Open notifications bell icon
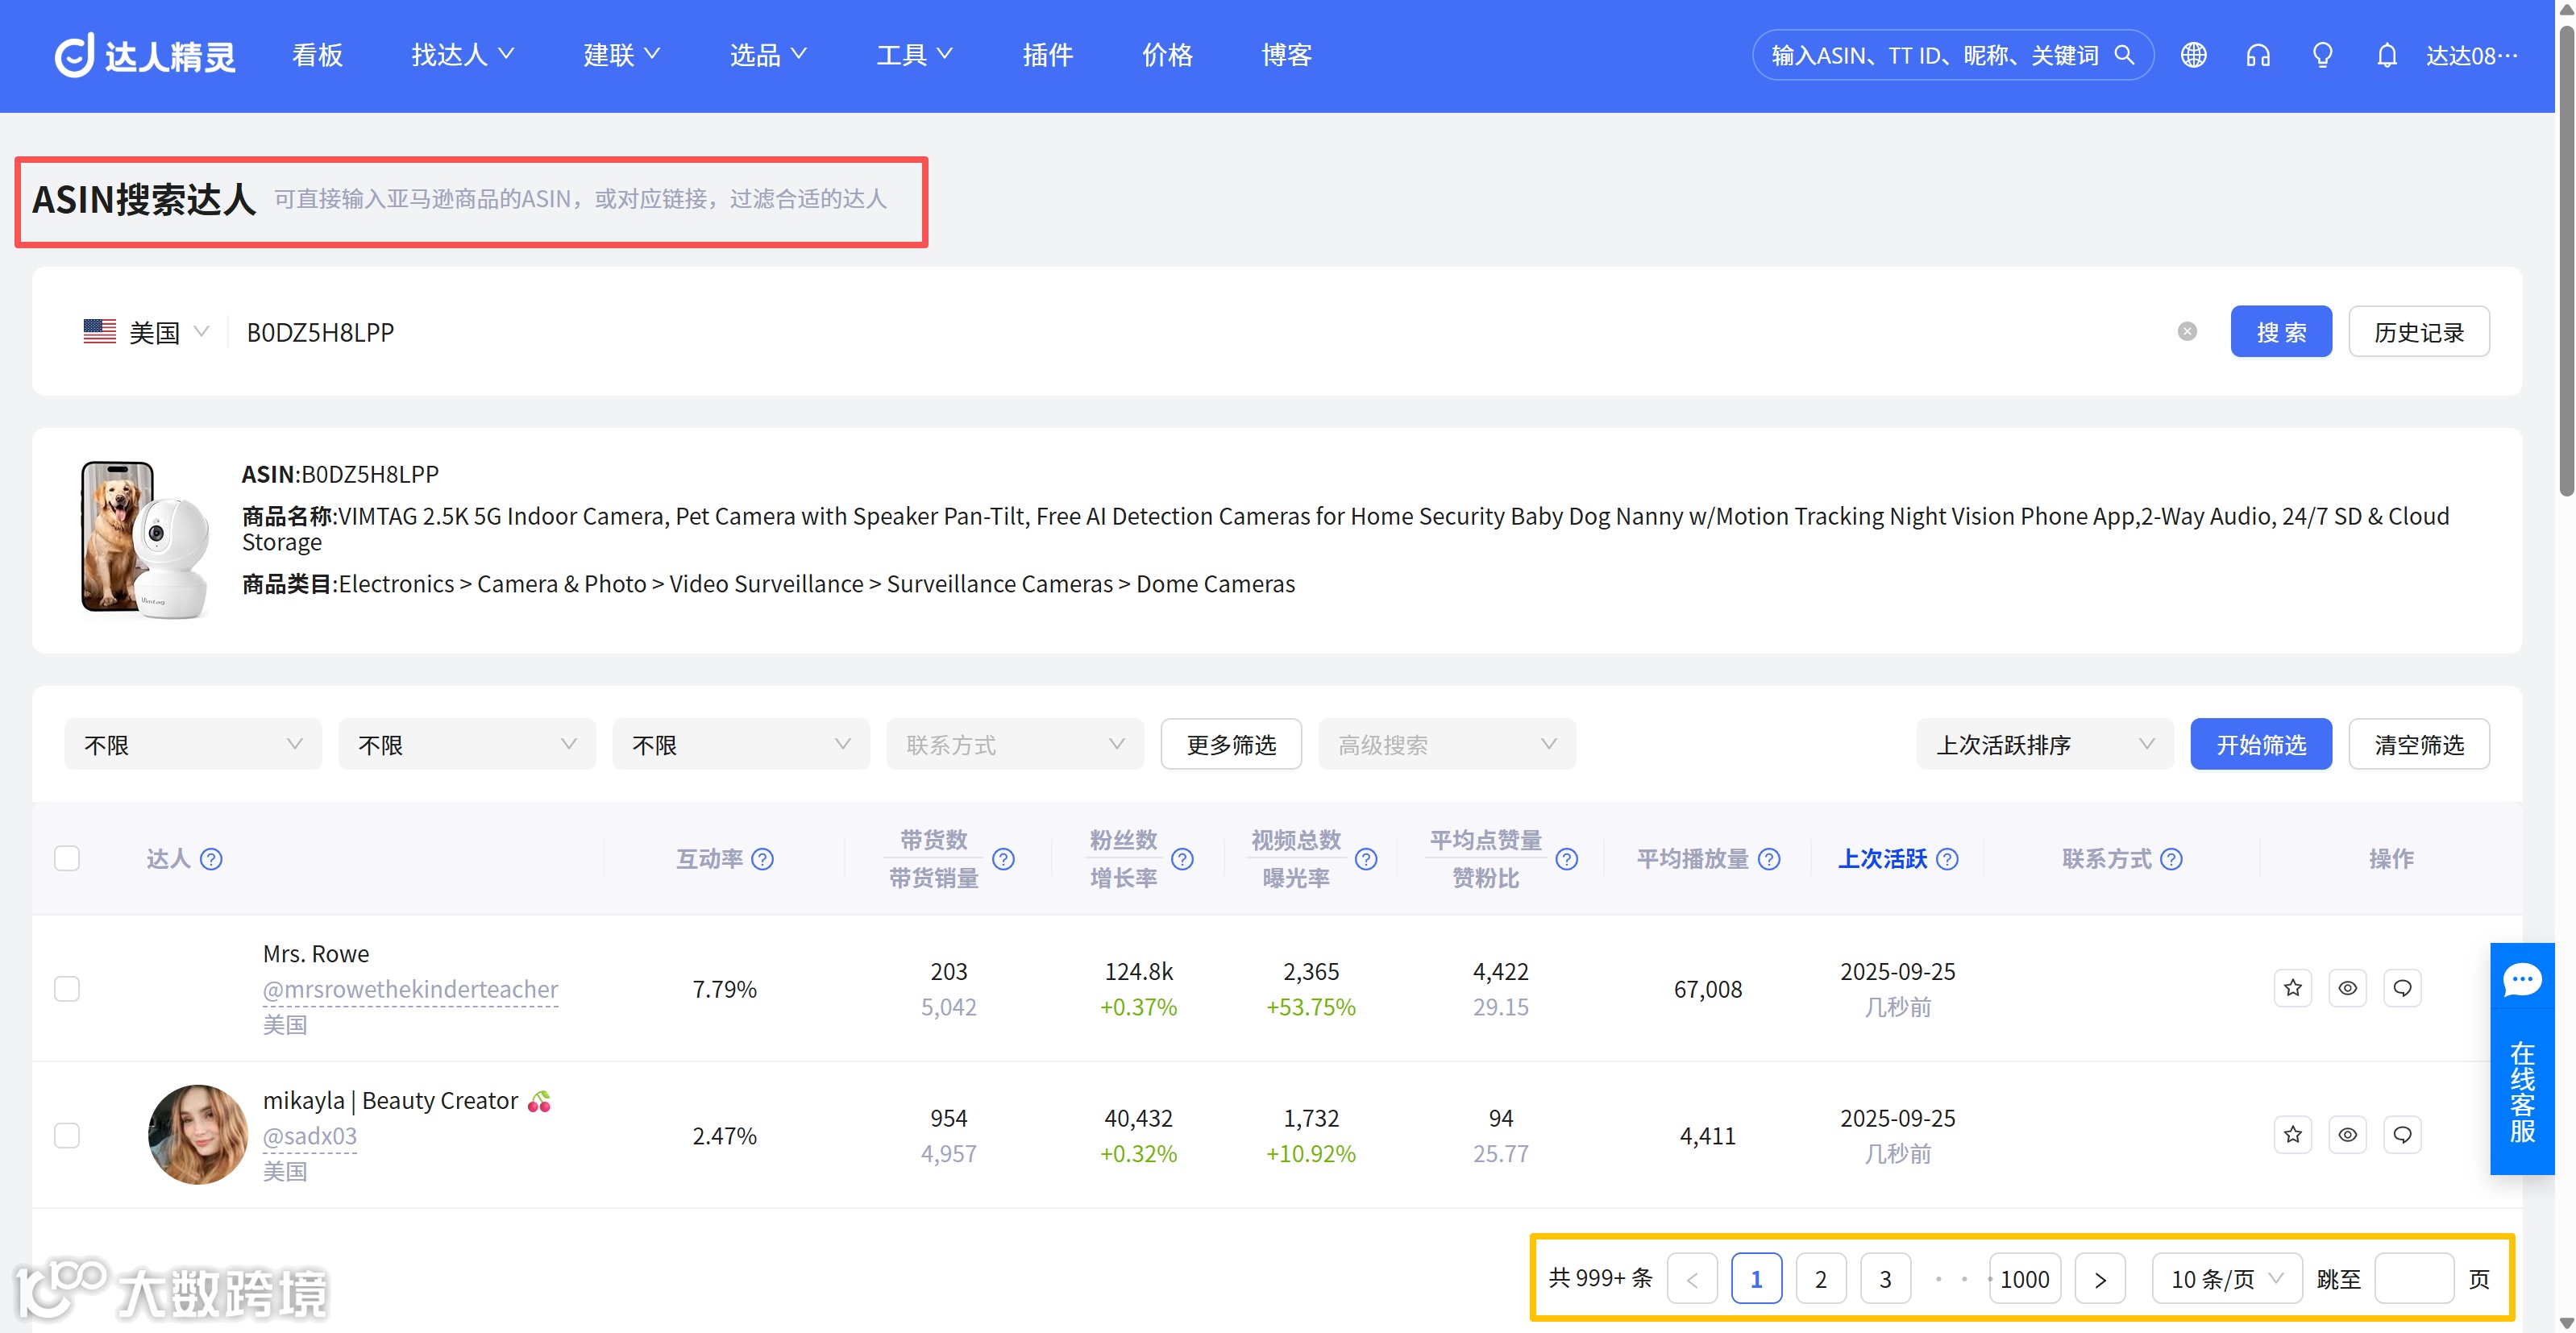Screen dimensions: 2576x1333 point(2386,55)
